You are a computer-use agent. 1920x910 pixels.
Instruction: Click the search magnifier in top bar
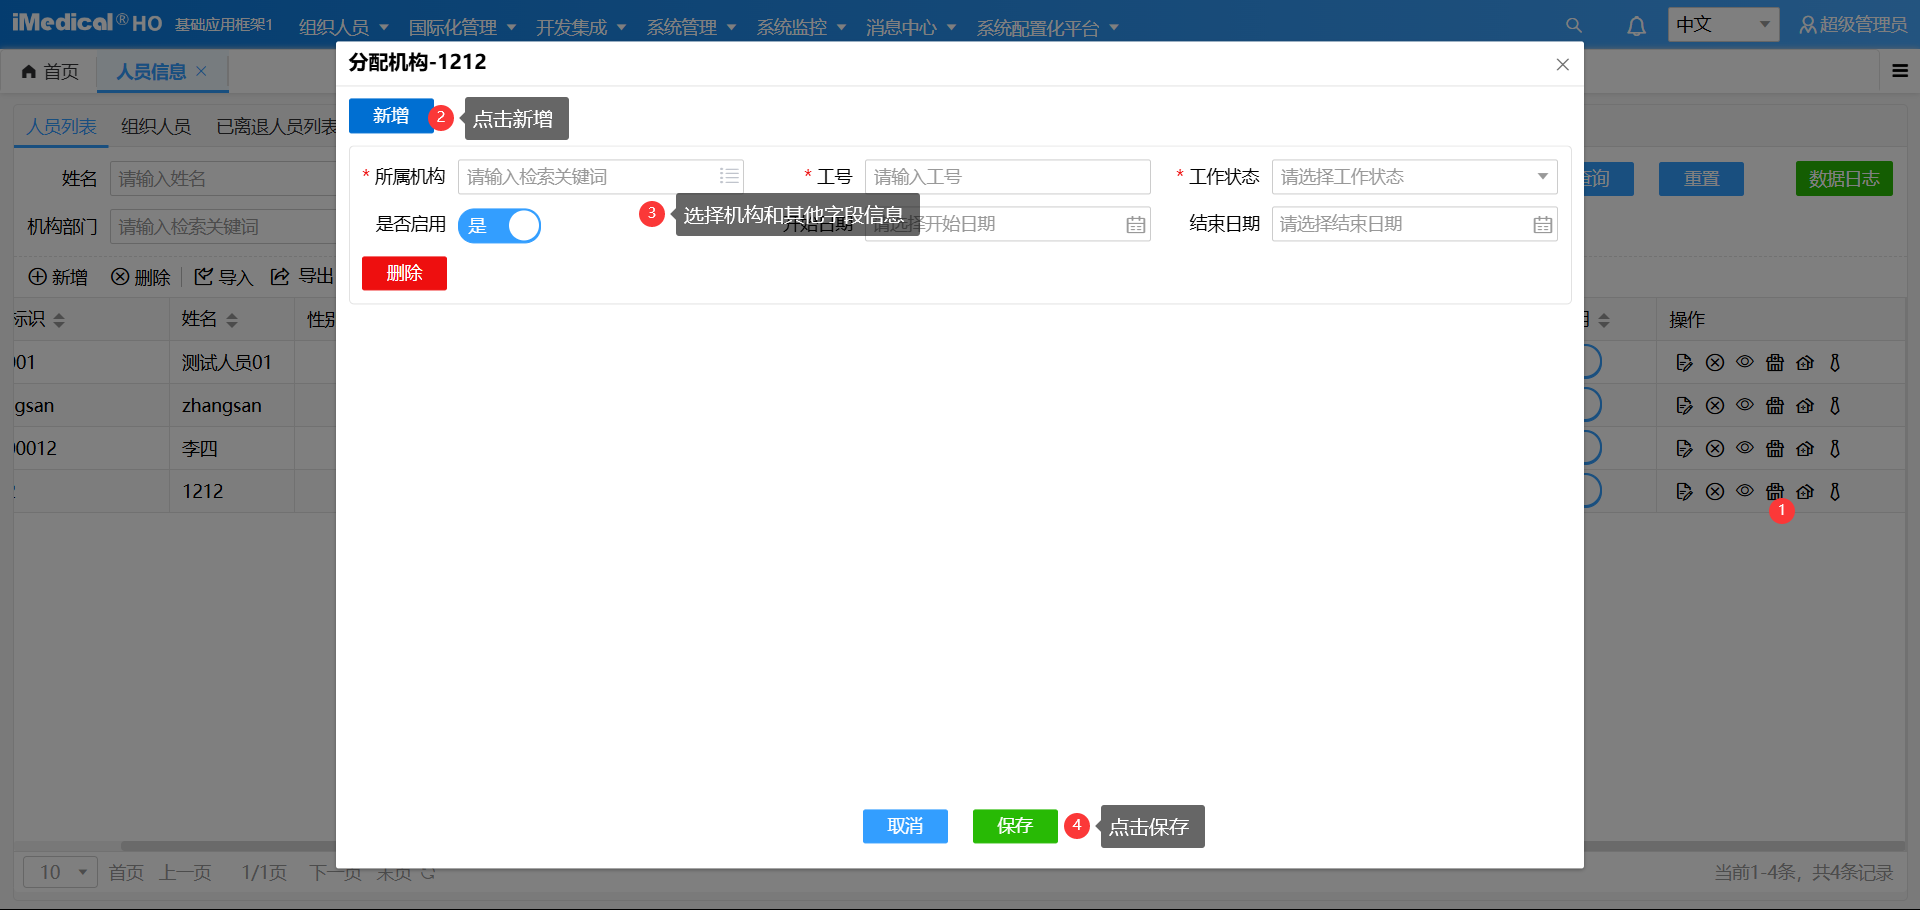[1573, 26]
